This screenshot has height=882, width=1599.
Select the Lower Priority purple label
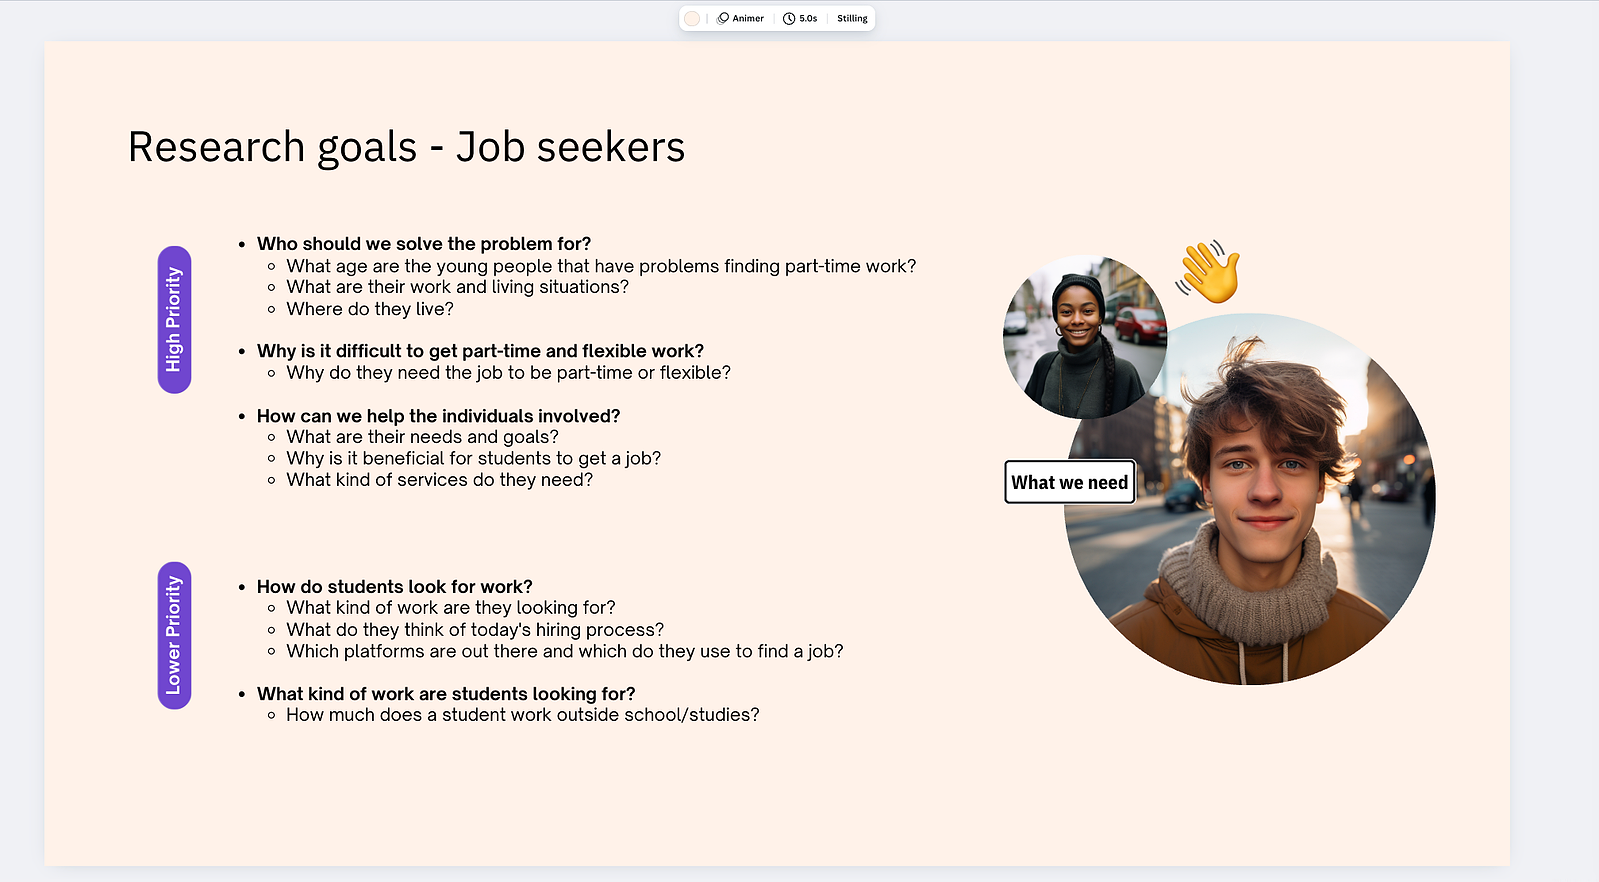click(174, 635)
